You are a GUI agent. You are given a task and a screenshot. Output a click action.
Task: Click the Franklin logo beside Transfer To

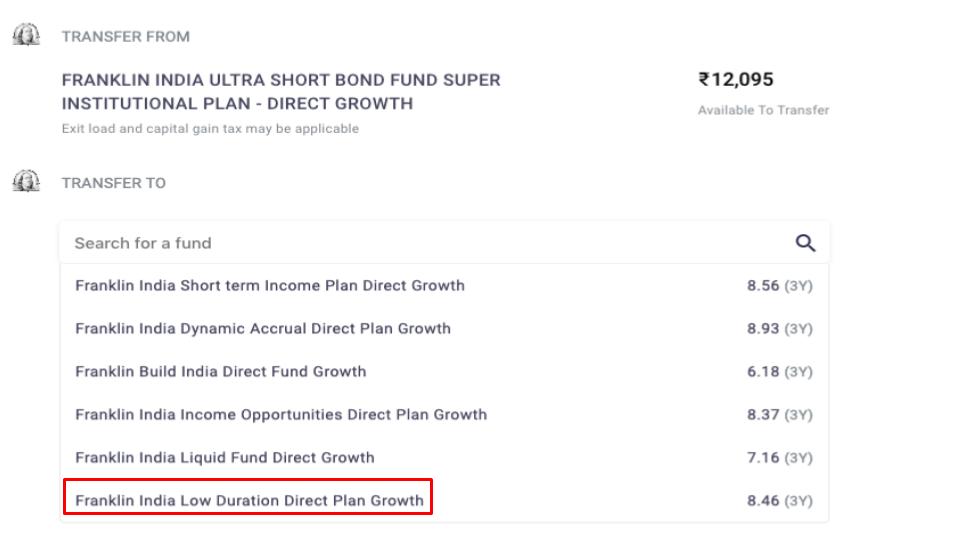coord(26,181)
